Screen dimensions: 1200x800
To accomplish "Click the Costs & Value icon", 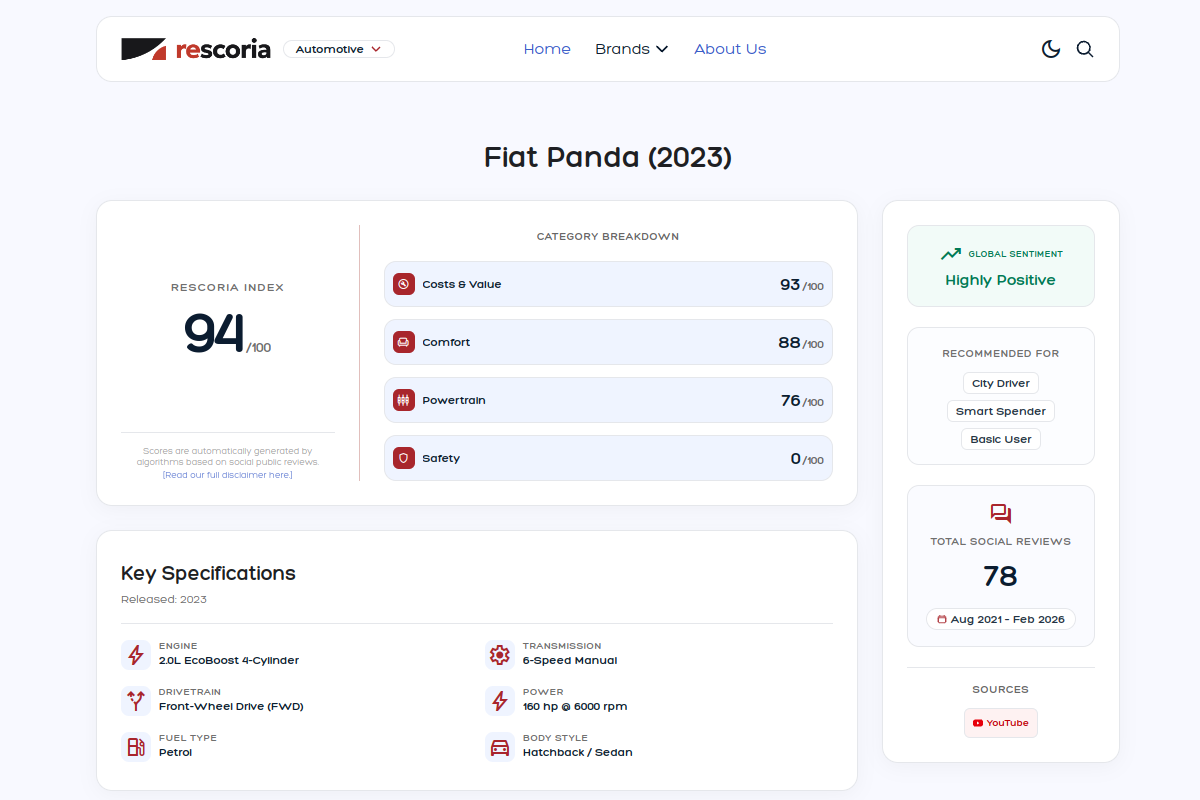I will 404,284.
